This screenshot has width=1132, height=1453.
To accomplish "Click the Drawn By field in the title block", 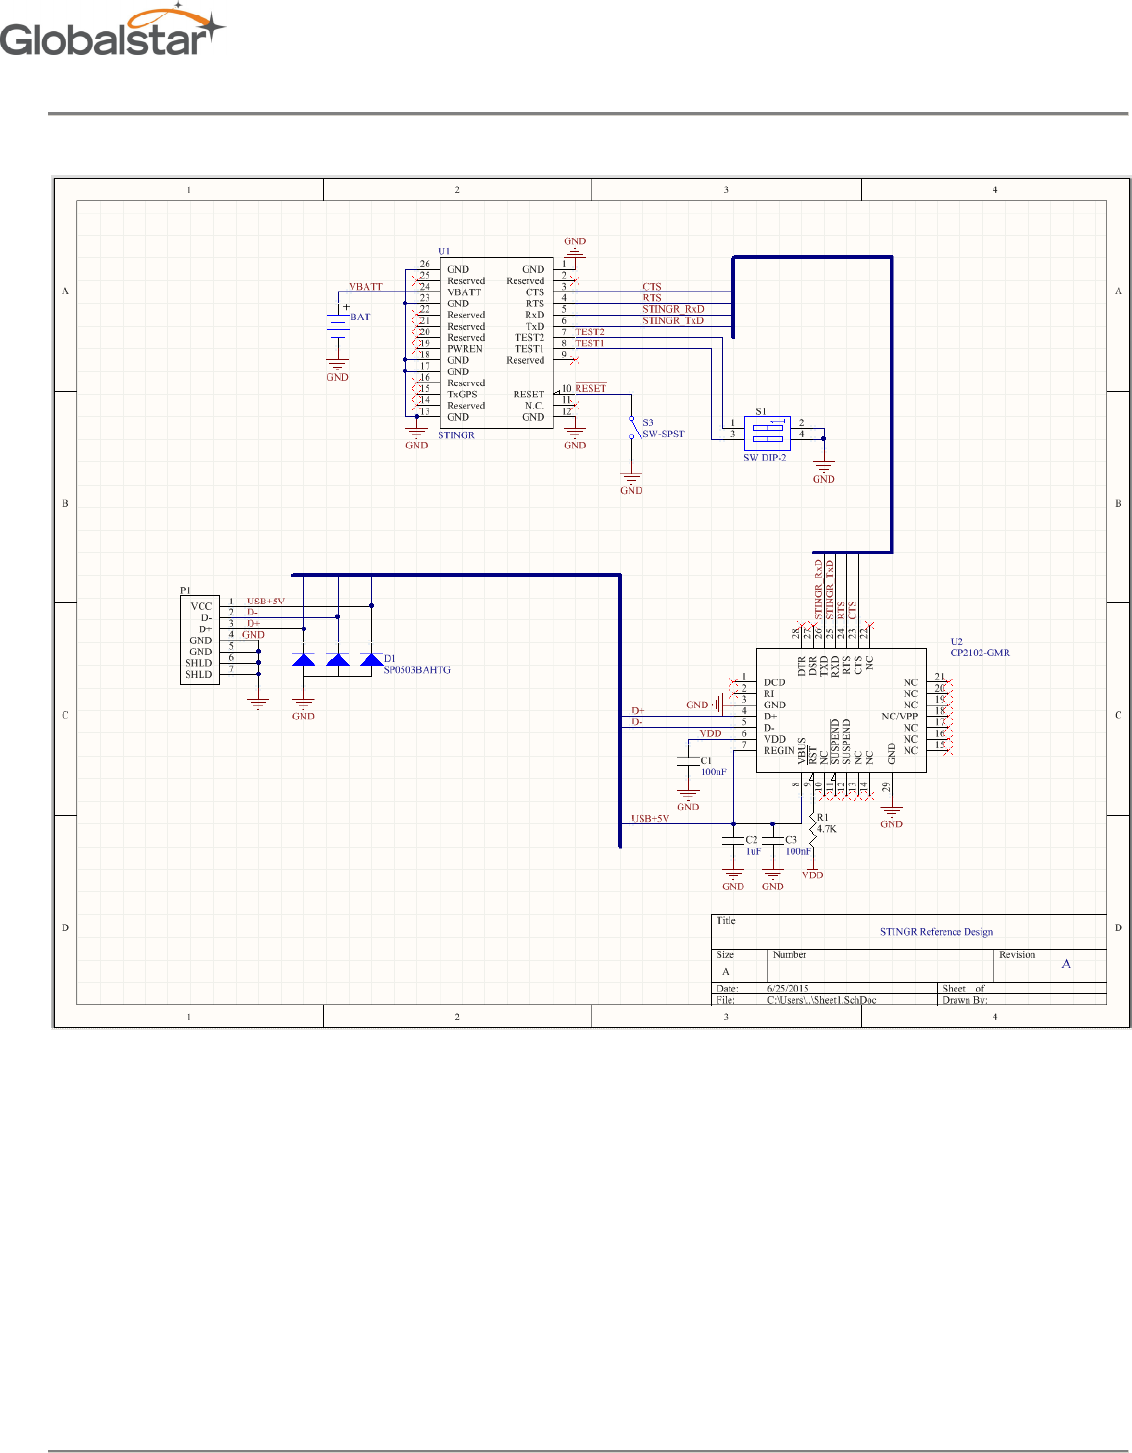I will [1023, 999].
